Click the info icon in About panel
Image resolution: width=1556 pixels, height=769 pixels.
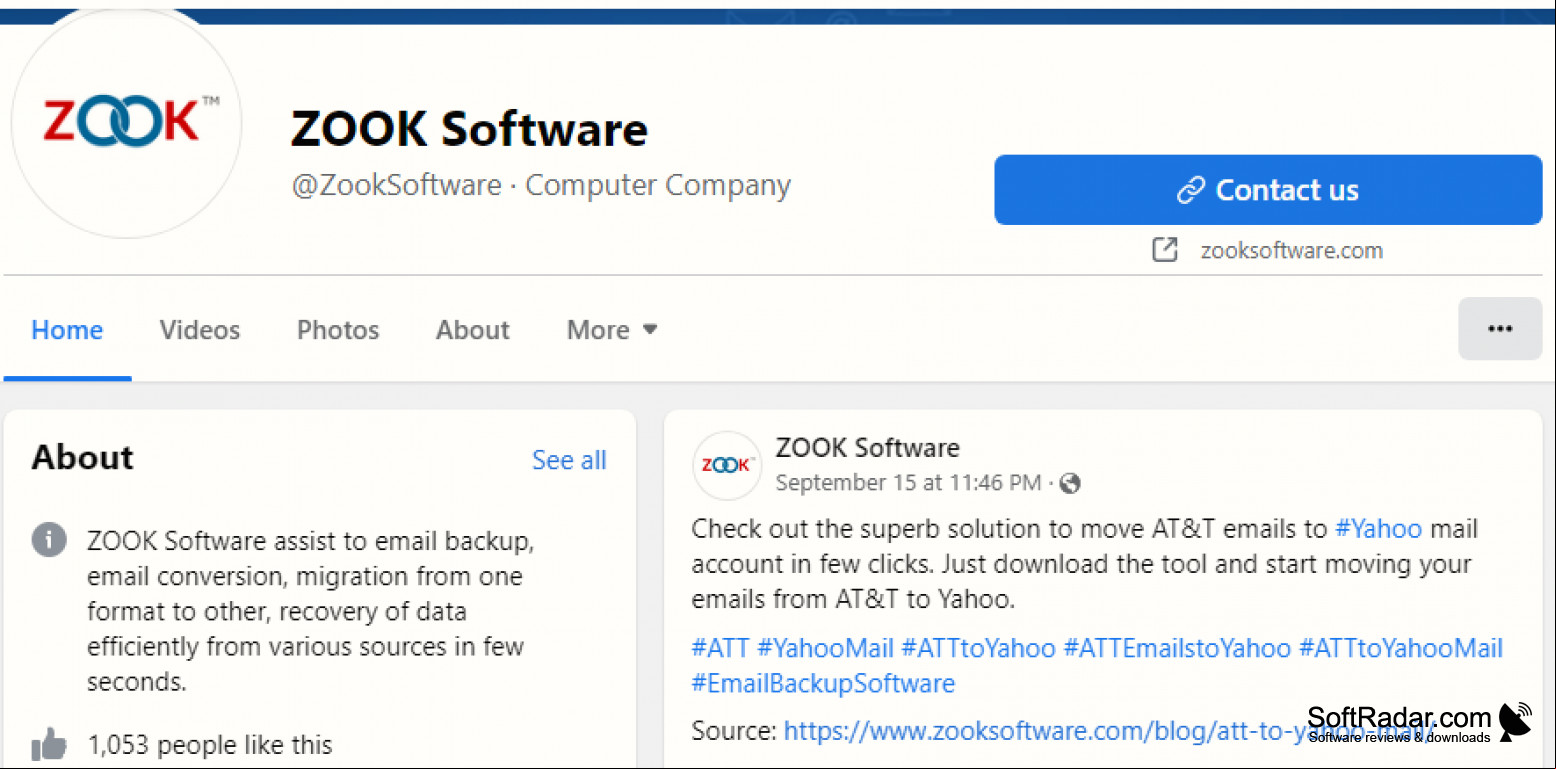pyautogui.click(x=49, y=540)
